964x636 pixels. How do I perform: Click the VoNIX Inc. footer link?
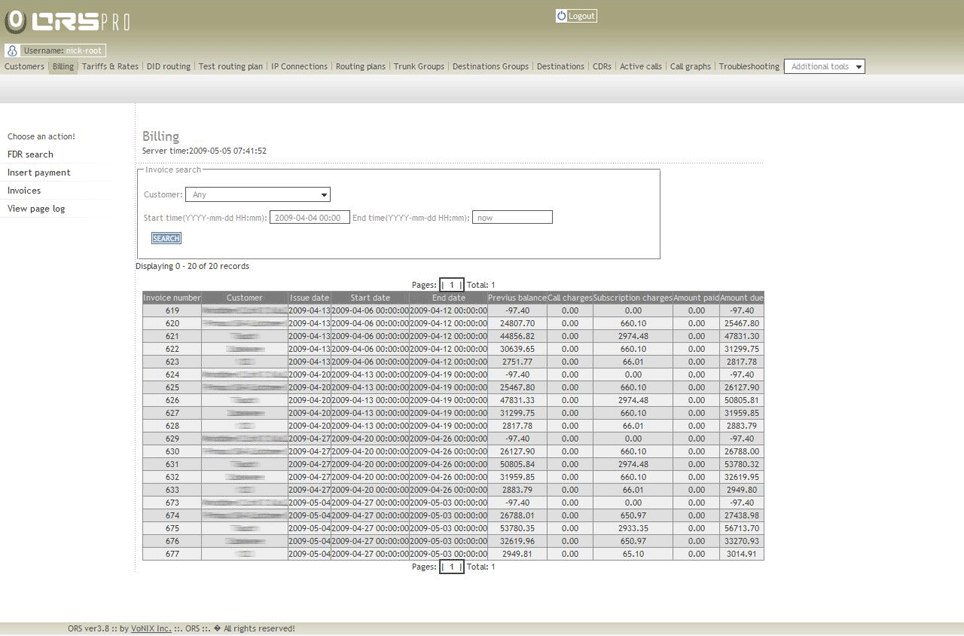(x=151, y=629)
